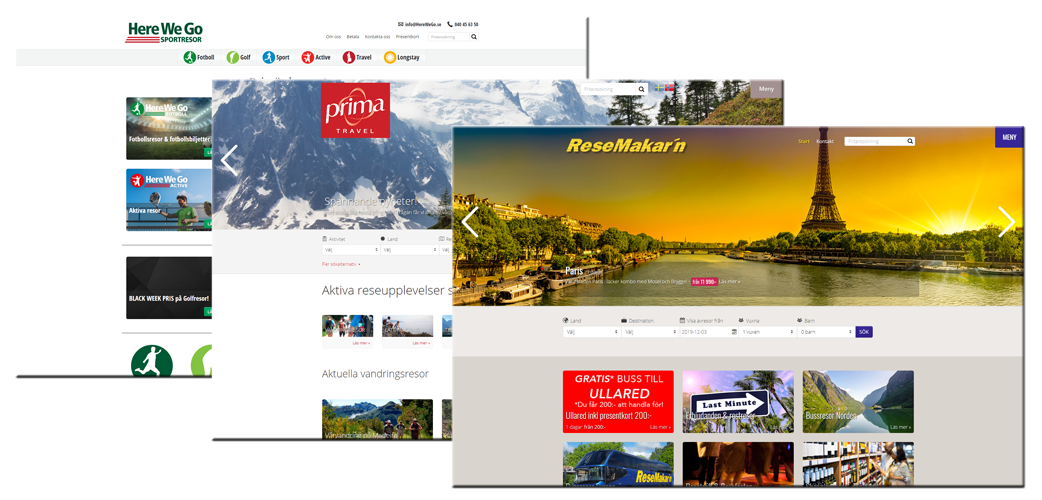Select Kontakt in ReseMakar'n top navigation
Screen dimensions: 1042x500
[825, 142]
